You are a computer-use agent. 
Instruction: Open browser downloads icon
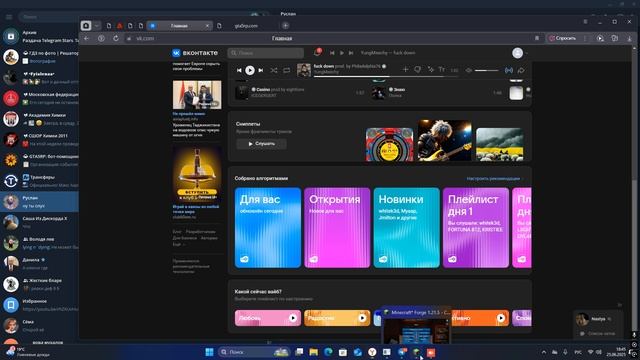pyautogui.click(x=629, y=38)
